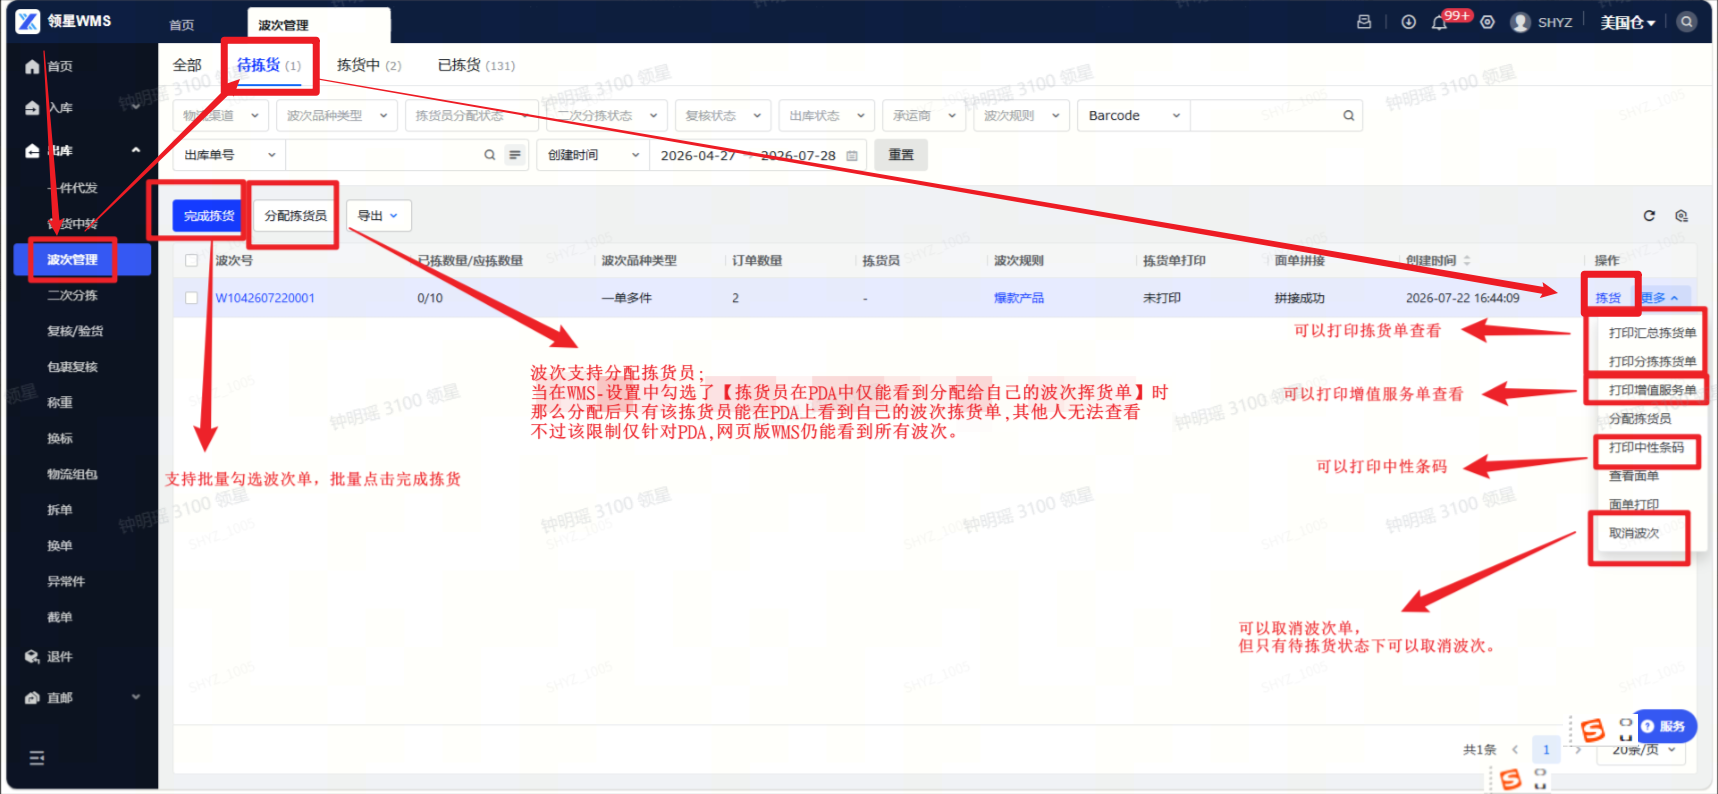Viewport: 1718px width, 794px height.
Task: Click the 重置 reset button
Action: (x=901, y=155)
